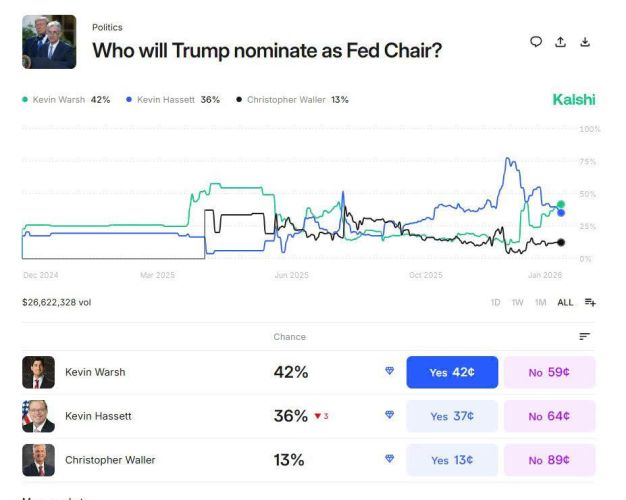Click diamond icon in Kevin Hassett row
The width and height of the screenshot is (626, 500).
pos(389,416)
